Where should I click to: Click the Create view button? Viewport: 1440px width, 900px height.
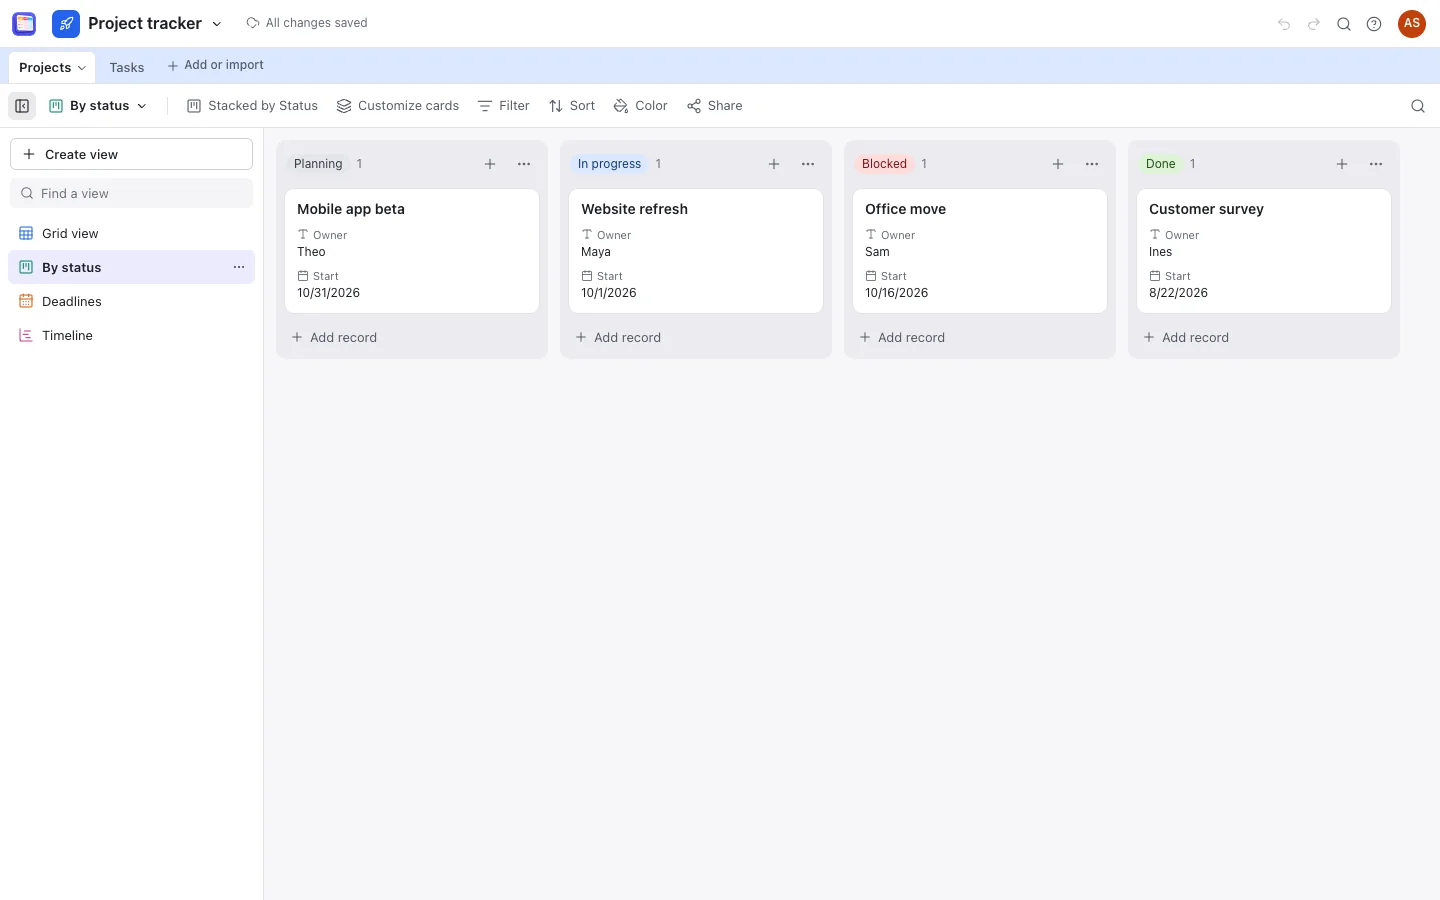131,154
